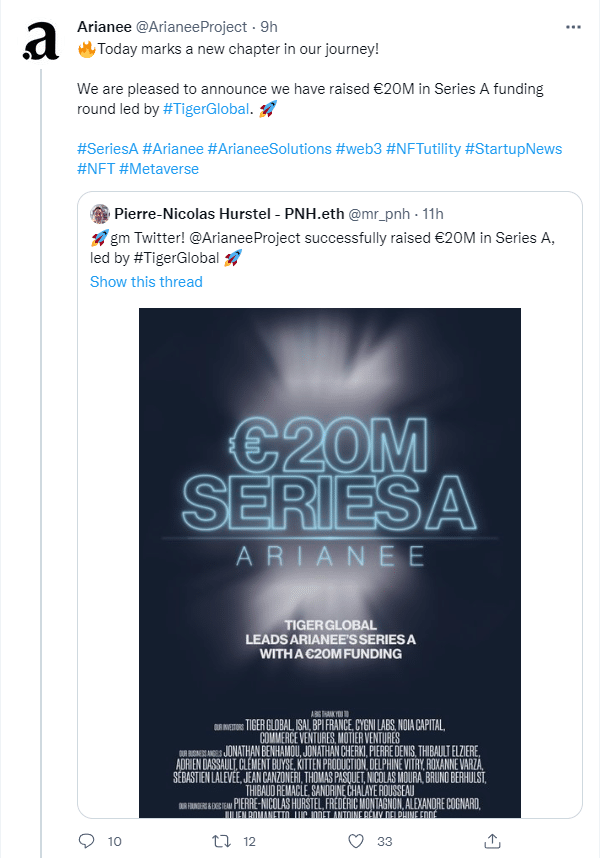Screen dimensions: 600x858
Task: Open the #SeriesA hashtag
Action: [x=108, y=149]
